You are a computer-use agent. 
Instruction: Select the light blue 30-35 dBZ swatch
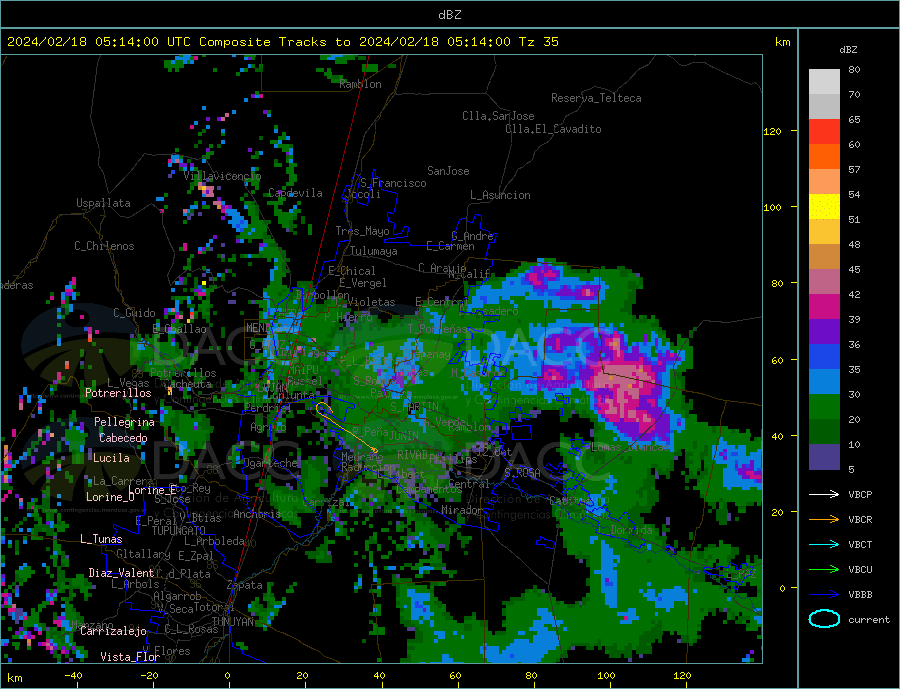(824, 382)
